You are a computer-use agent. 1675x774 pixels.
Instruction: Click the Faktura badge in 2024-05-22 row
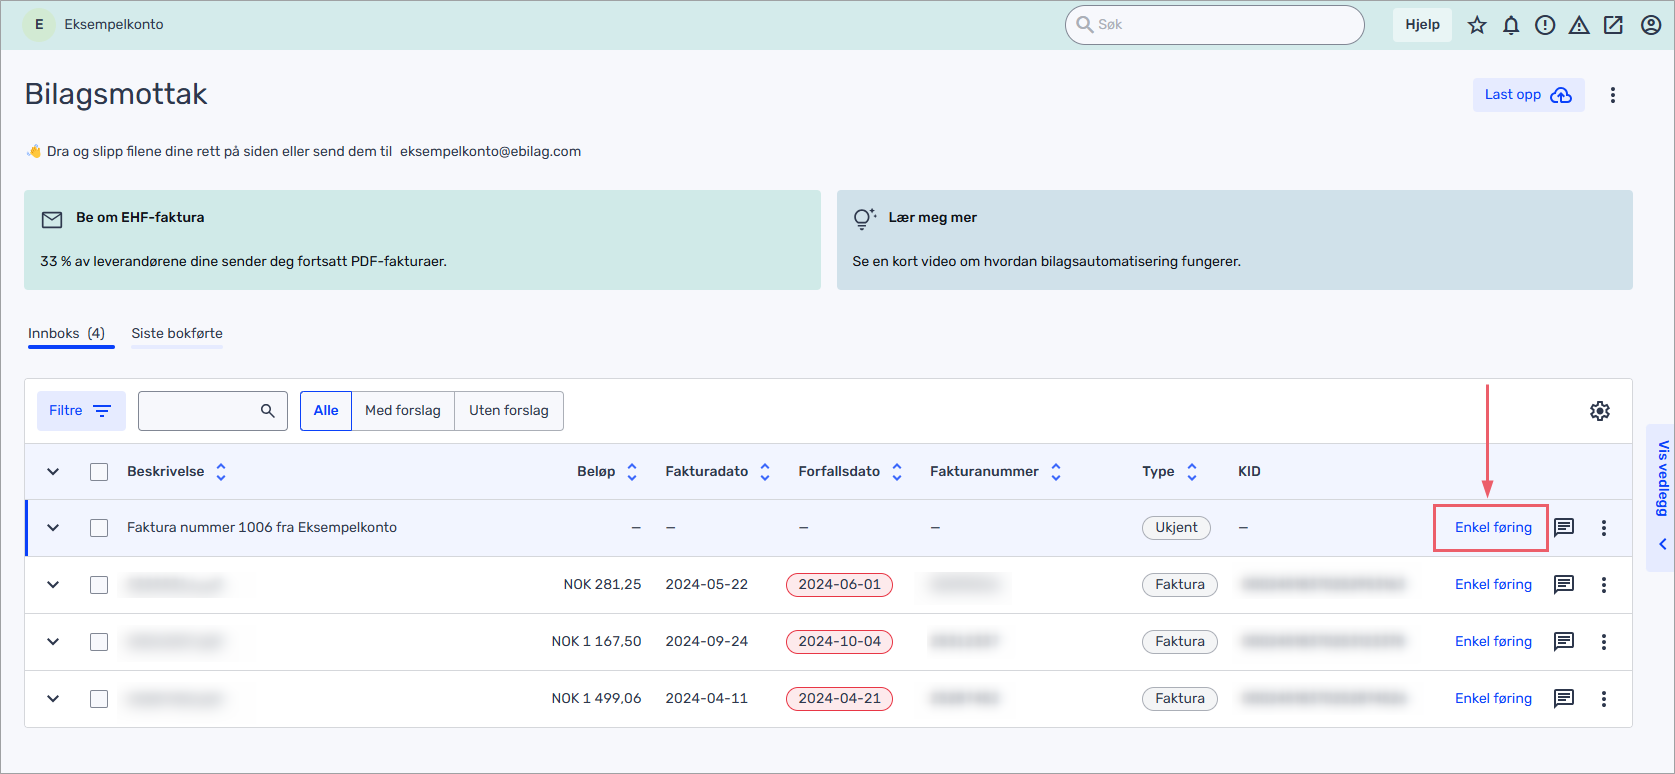pos(1180,585)
